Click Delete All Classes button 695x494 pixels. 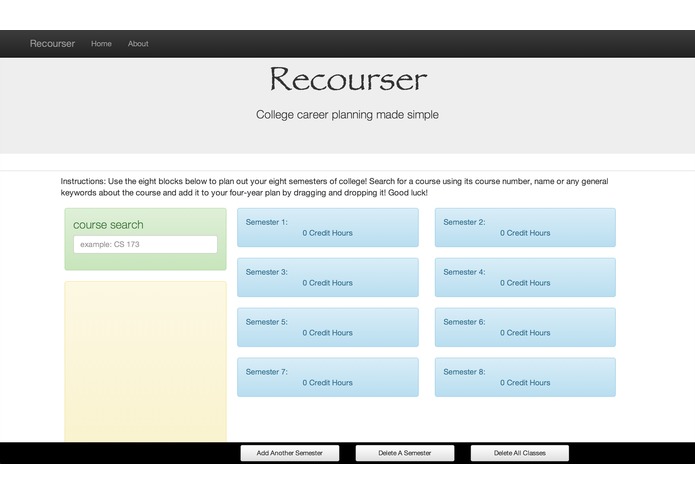coord(519,453)
